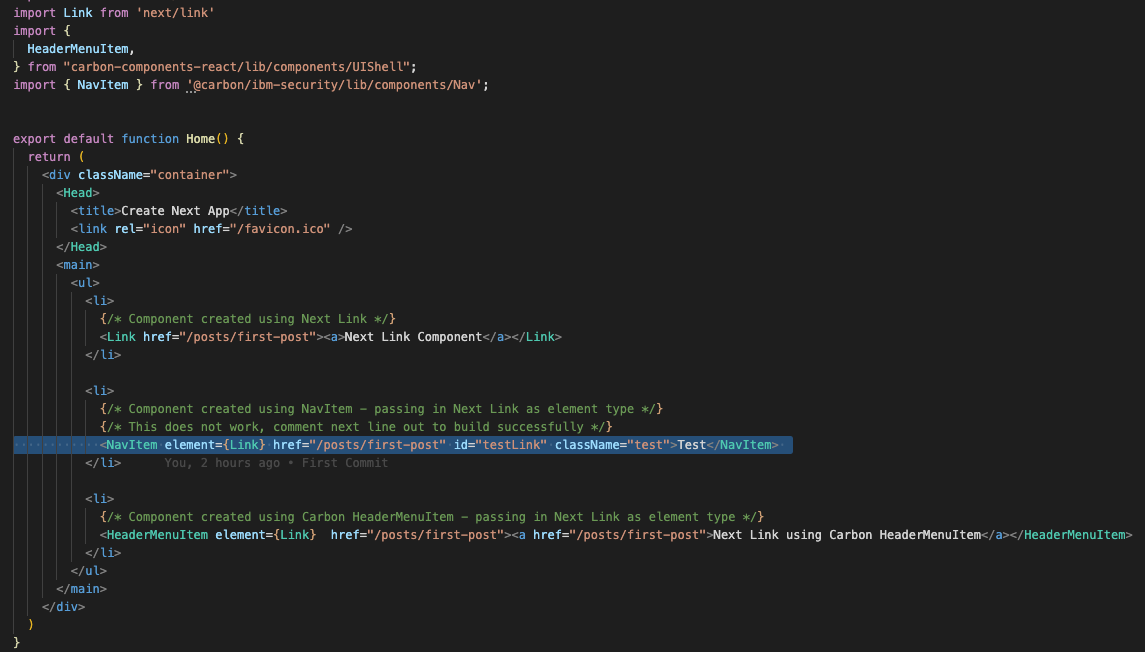This screenshot has height=652, width=1145.
Task: Click comment about Carbon HeaderMenuItem
Action: [432, 517]
